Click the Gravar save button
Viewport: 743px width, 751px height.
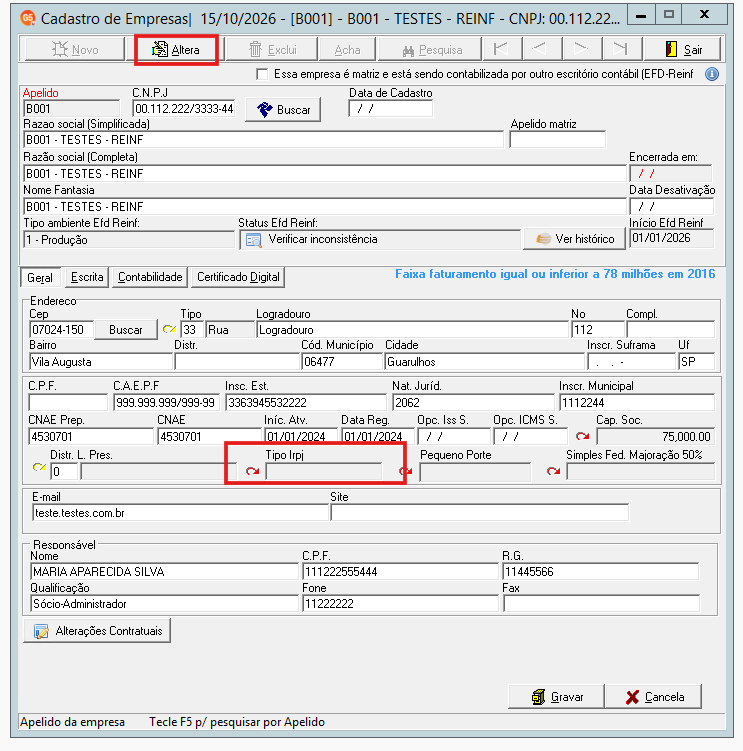tap(556, 697)
